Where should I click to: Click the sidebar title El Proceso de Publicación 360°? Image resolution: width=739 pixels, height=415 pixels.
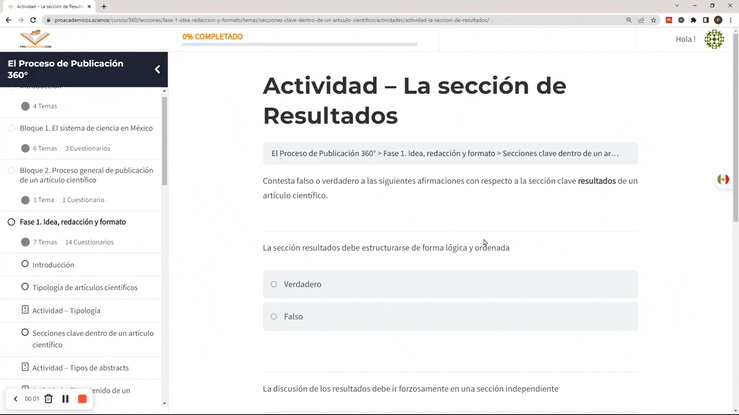click(x=66, y=69)
